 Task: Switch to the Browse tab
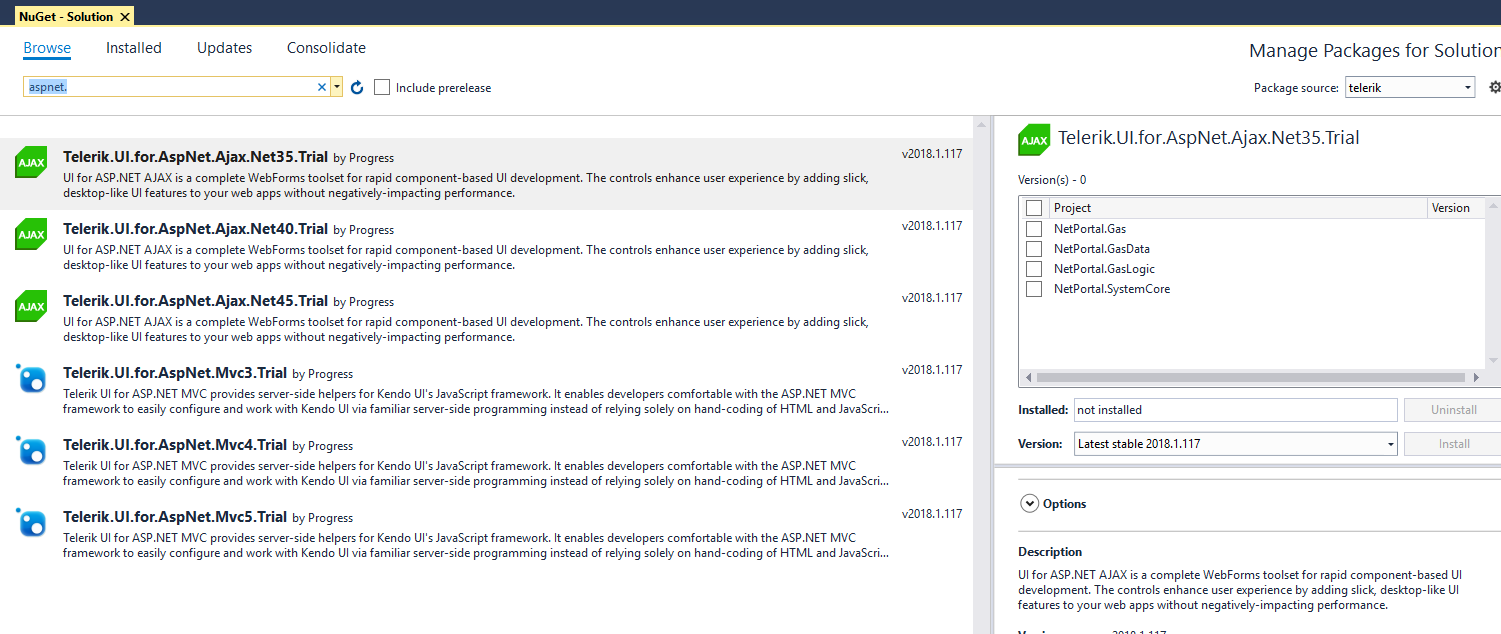pos(47,48)
